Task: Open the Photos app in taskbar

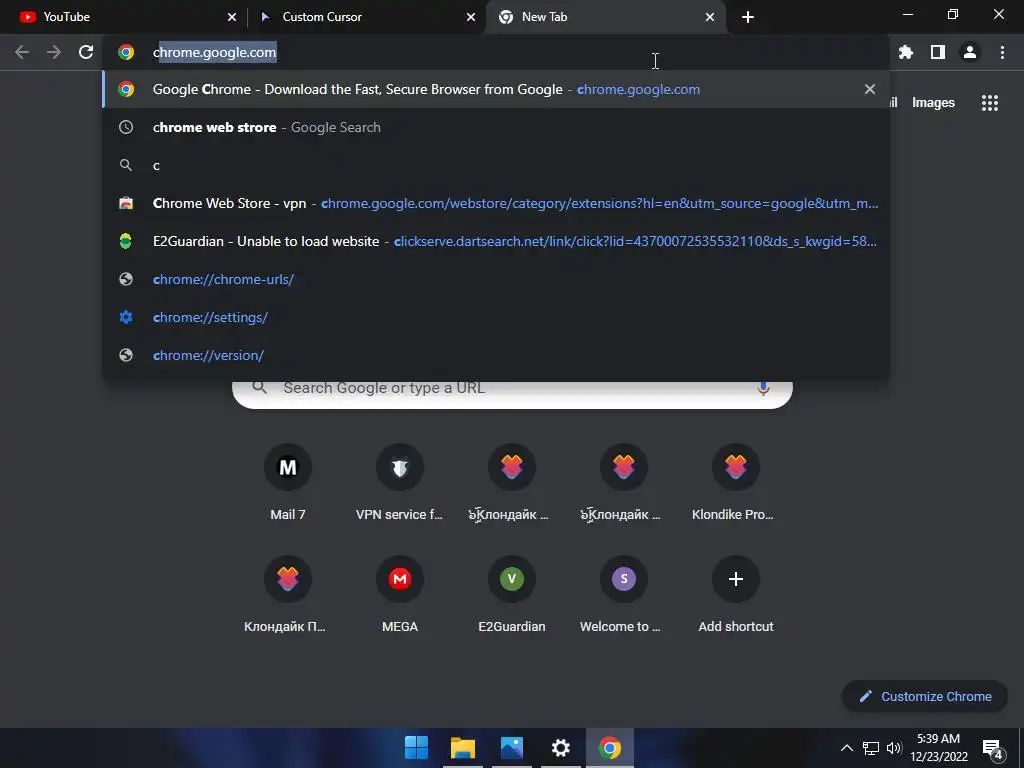Action: click(512, 748)
